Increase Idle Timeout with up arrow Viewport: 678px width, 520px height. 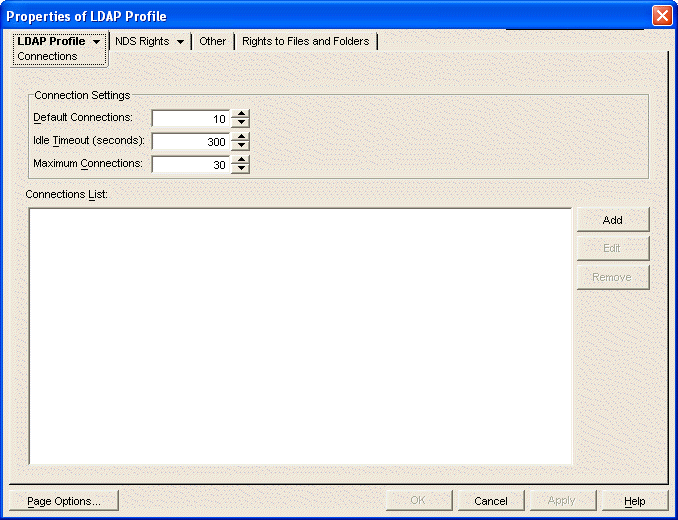240,137
